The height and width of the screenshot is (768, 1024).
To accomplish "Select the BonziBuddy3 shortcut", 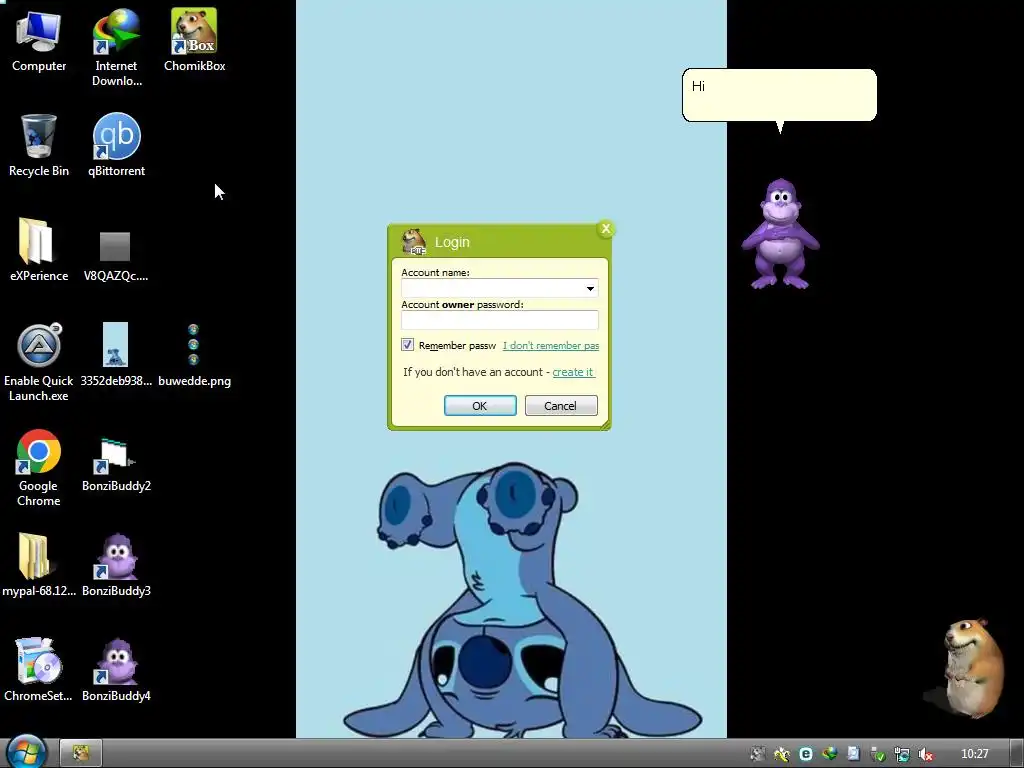I will pyautogui.click(x=116, y=565).
